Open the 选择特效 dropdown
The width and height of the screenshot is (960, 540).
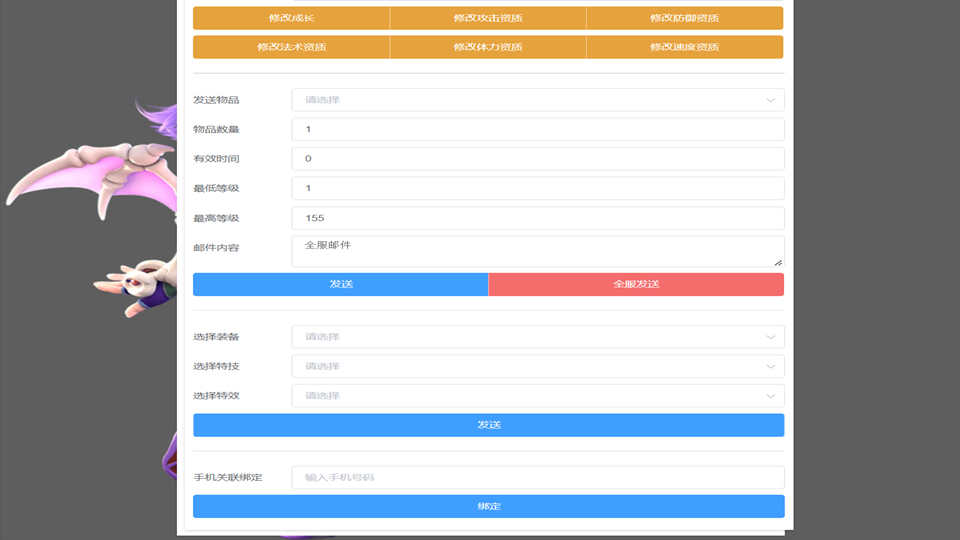point(538,396)
